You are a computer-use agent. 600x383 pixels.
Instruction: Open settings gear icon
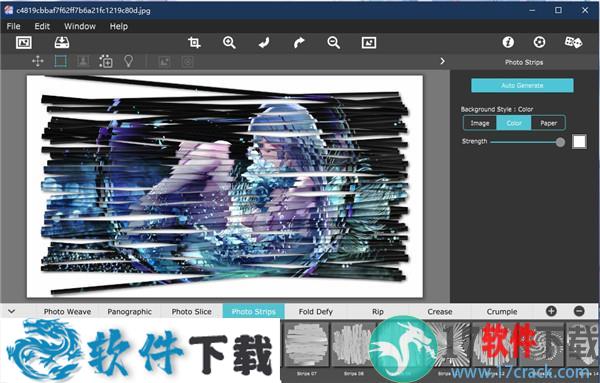[x=540, y=42]
